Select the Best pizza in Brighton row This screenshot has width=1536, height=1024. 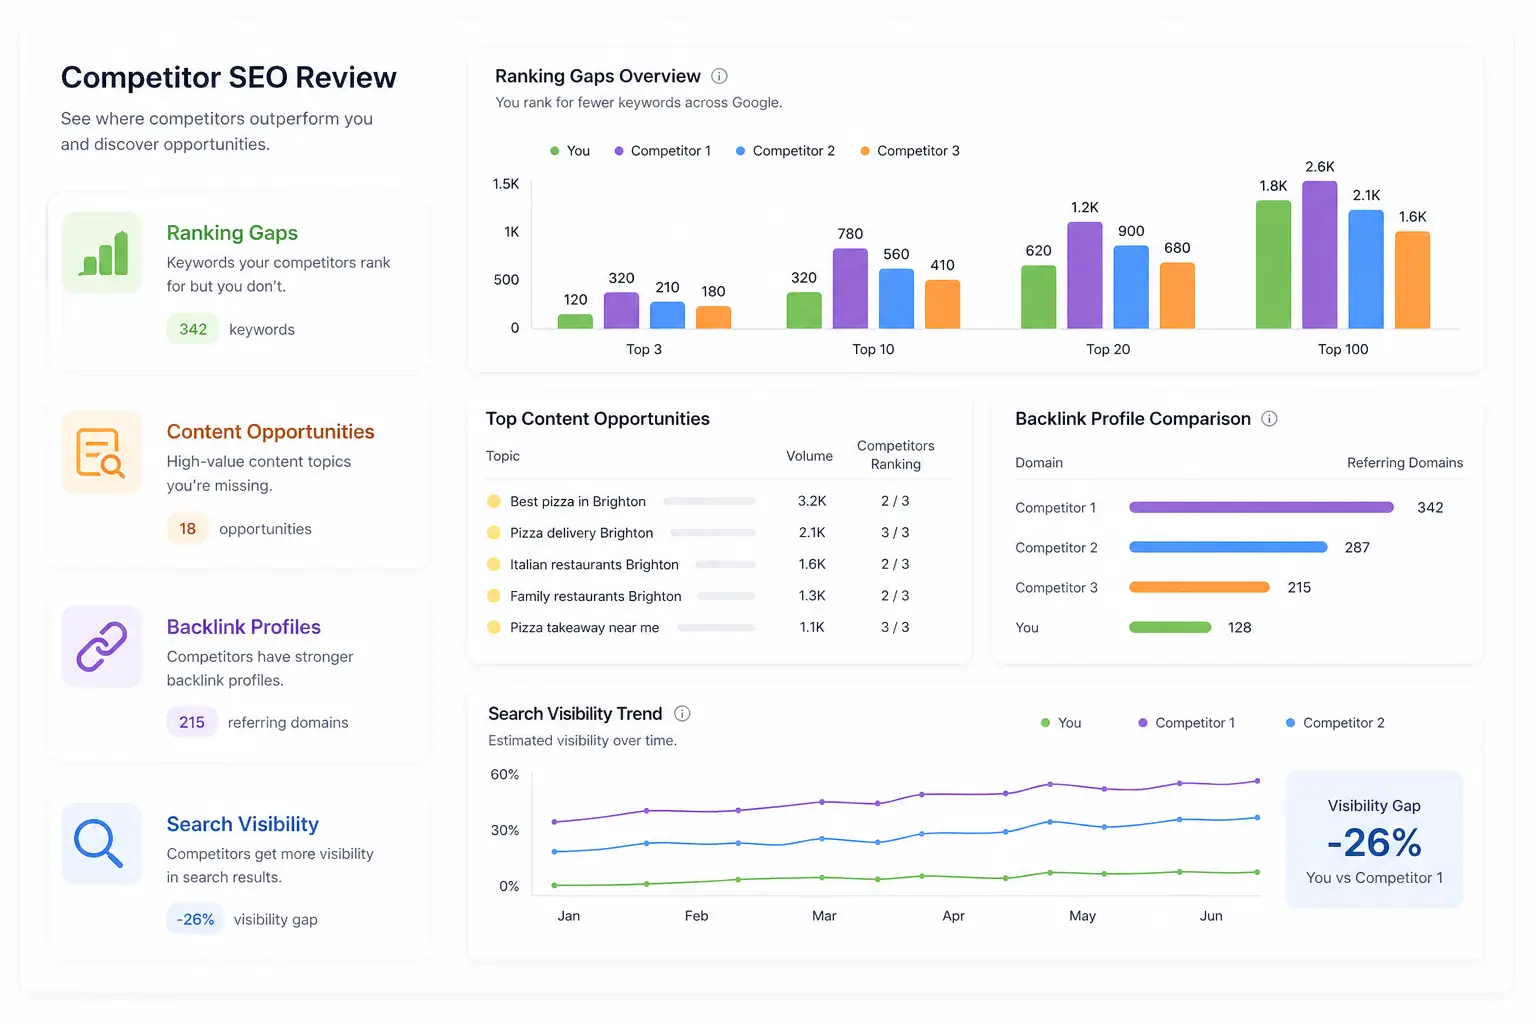tap(718, 501)
